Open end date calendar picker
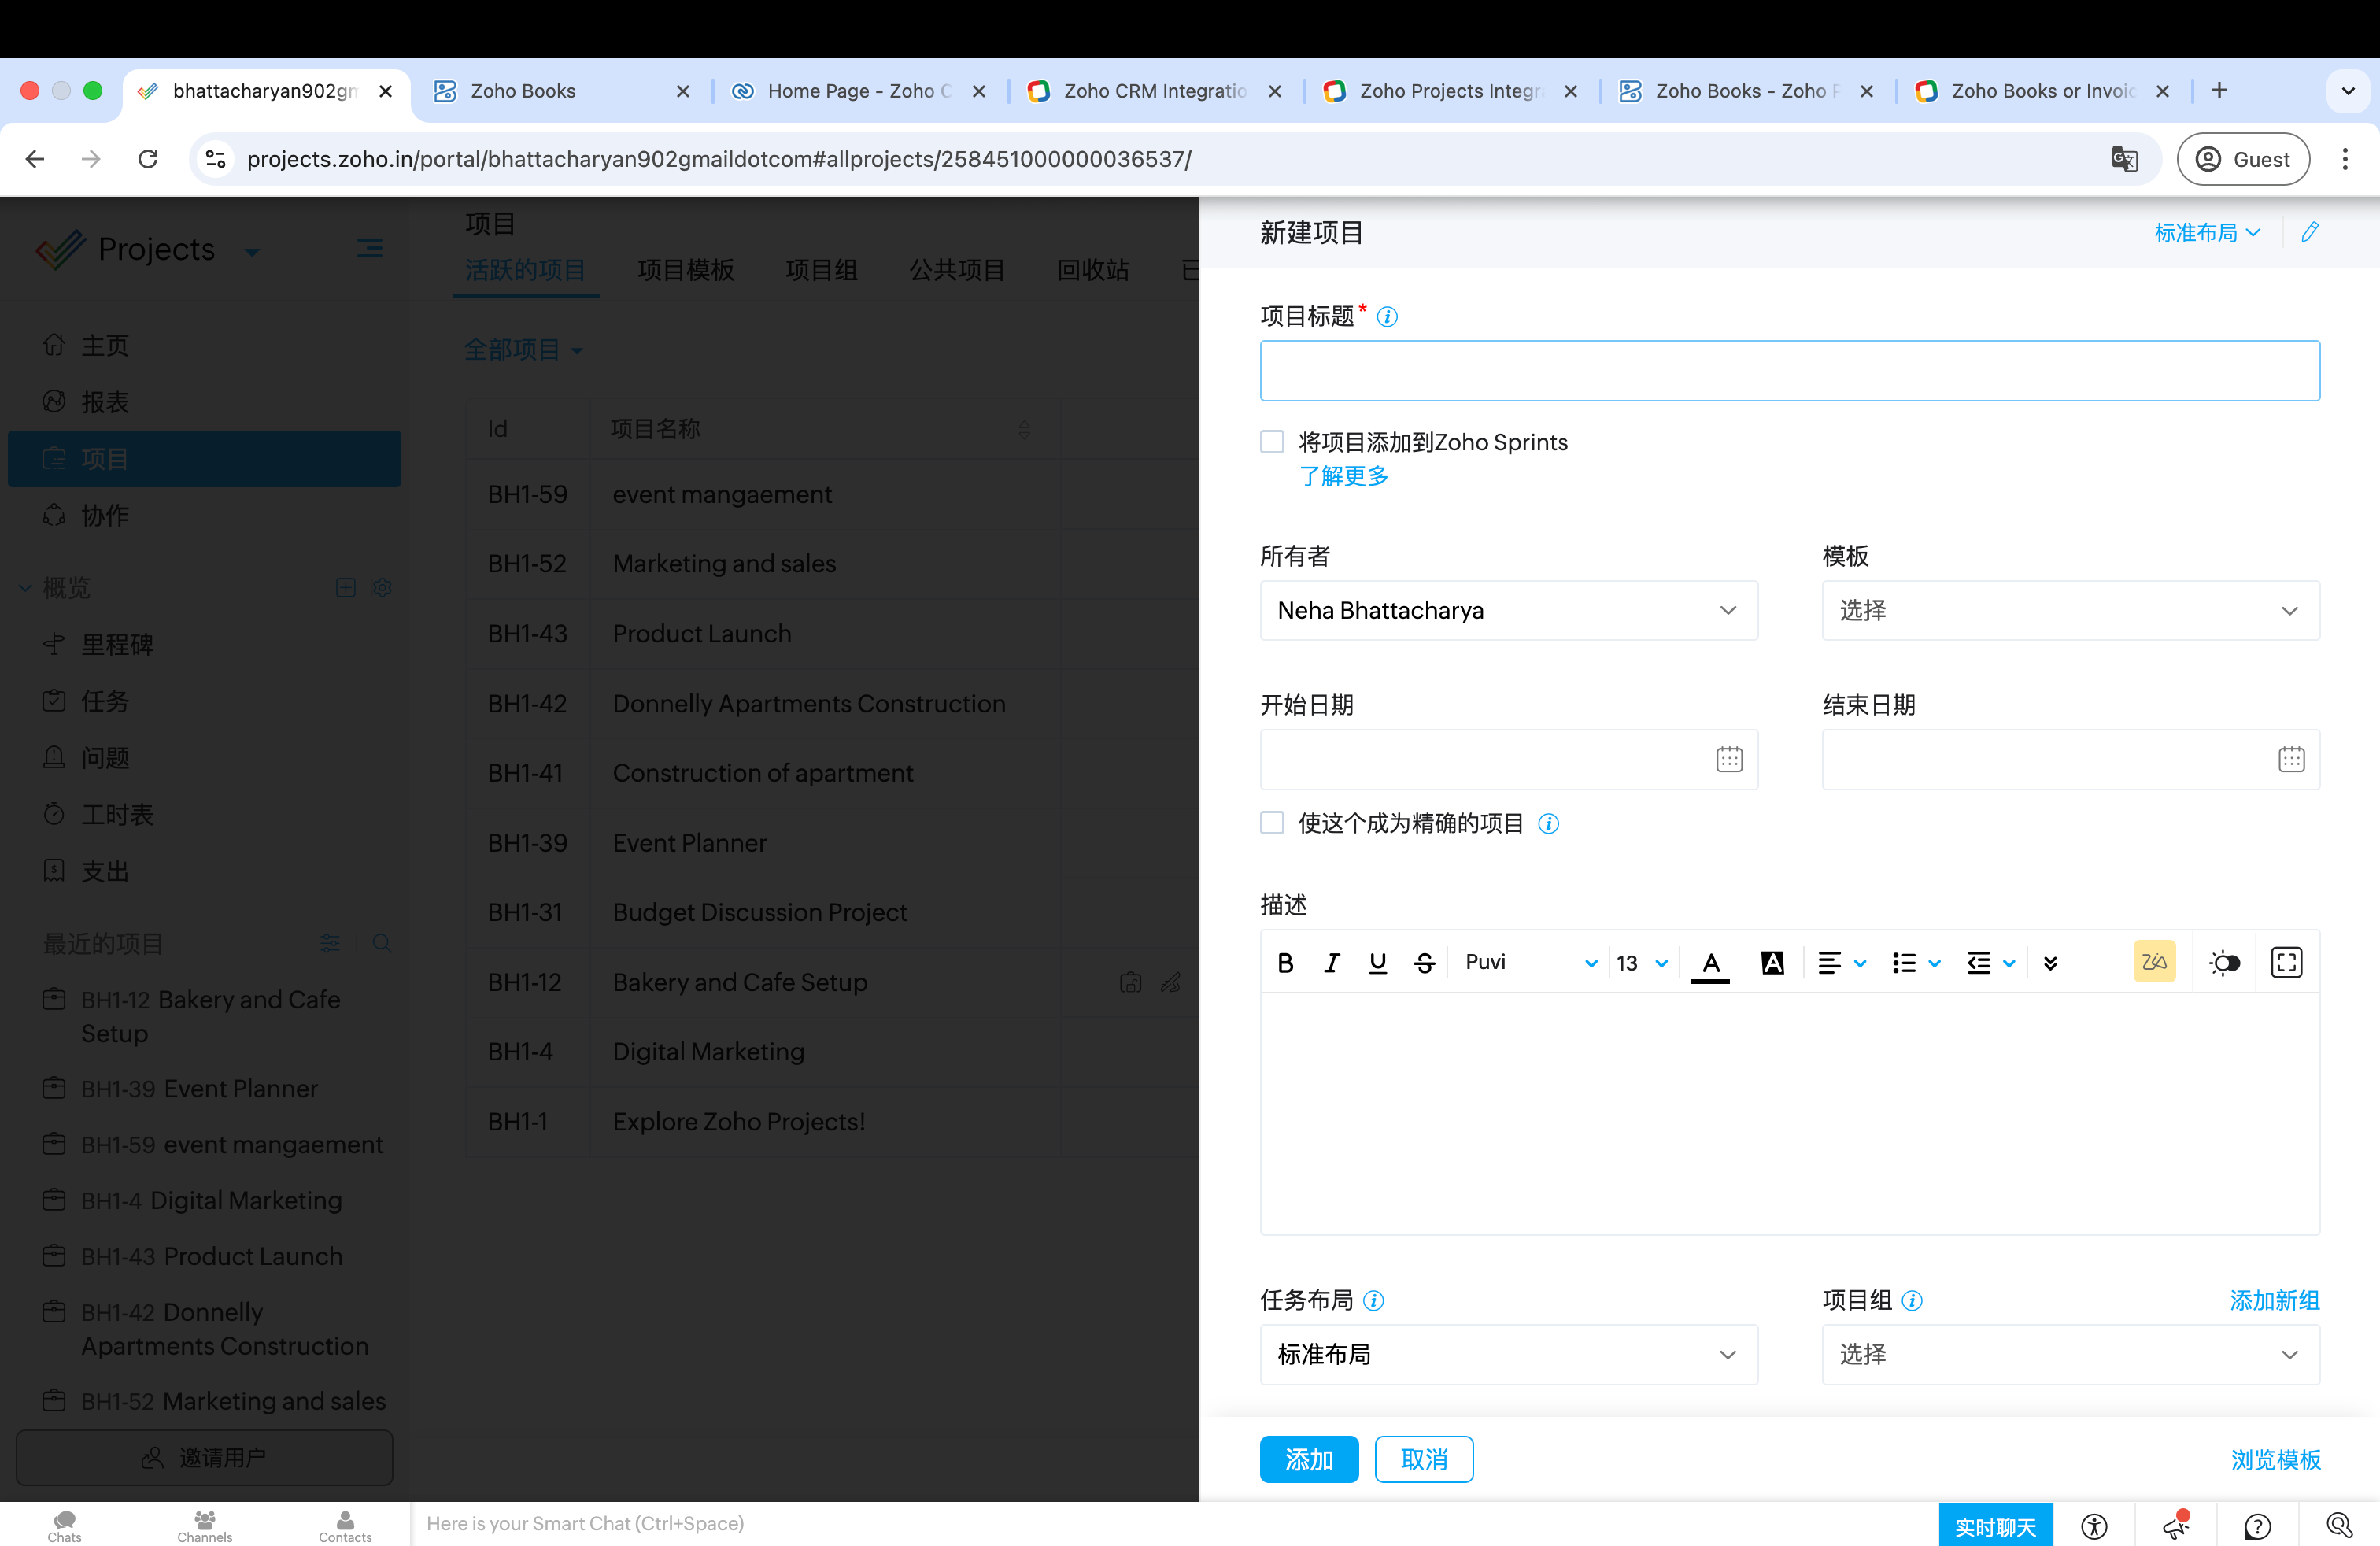 tap(2291, 759)
